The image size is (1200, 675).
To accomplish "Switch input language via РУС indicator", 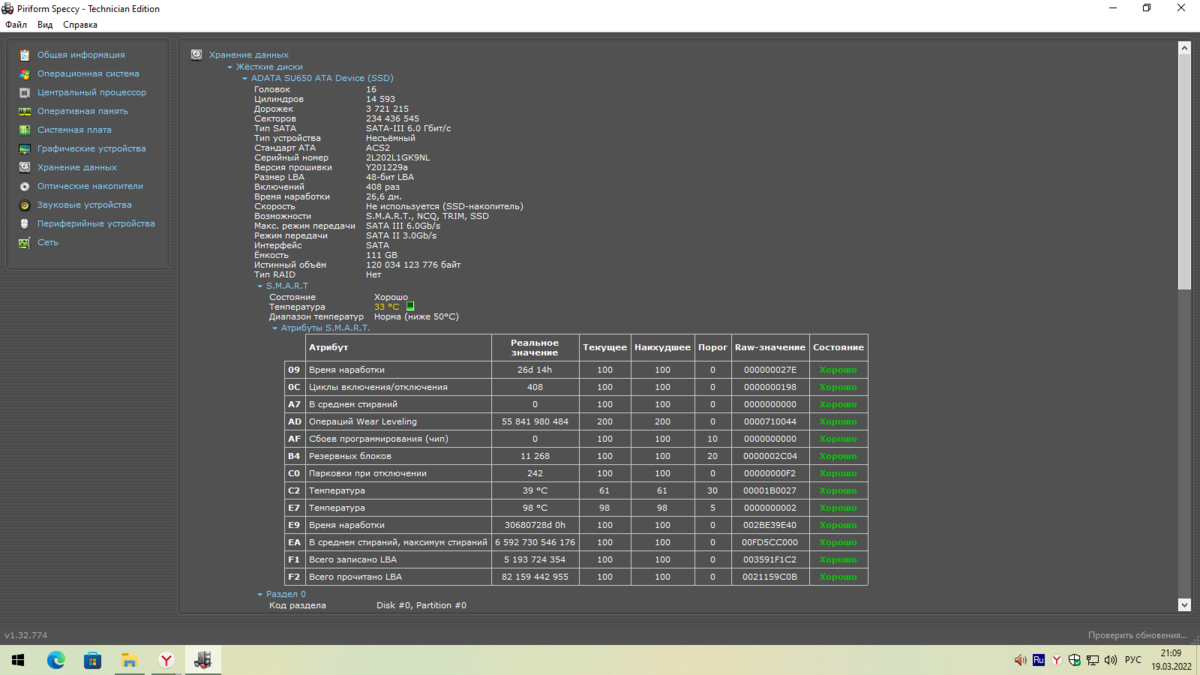I will pyautogui.click(x=1133, y=660).
